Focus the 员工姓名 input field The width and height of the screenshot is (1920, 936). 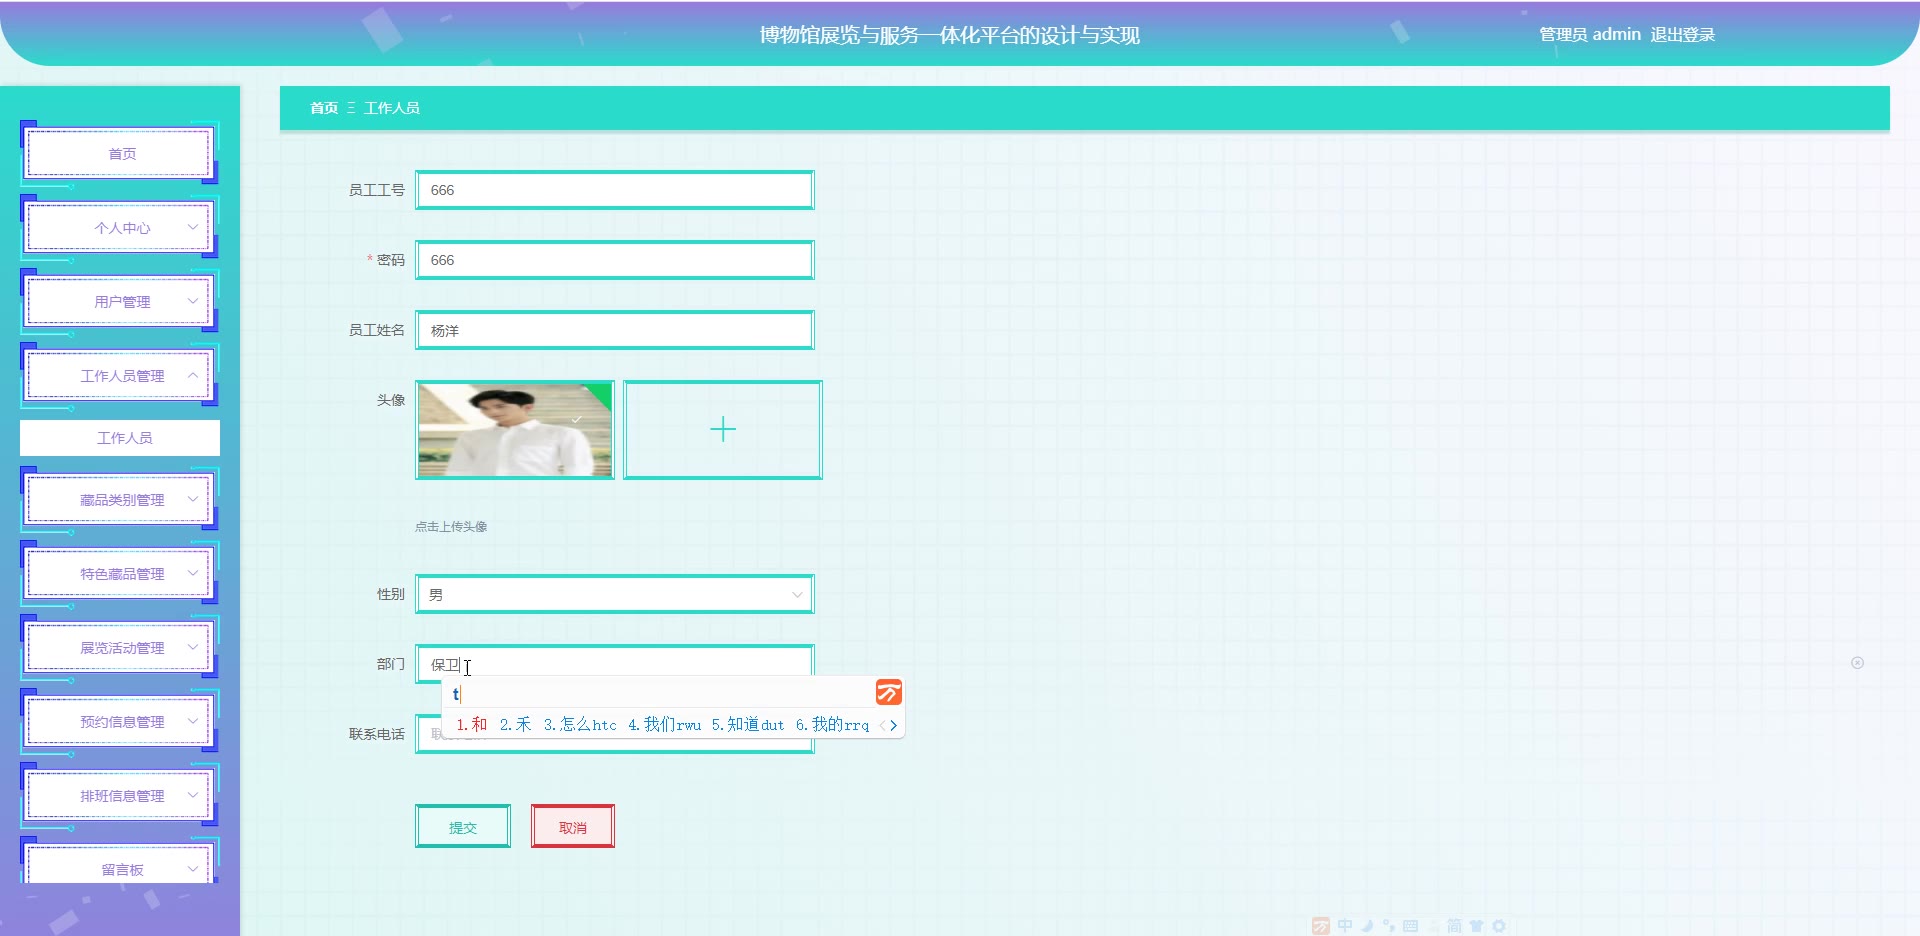(615, 330)
